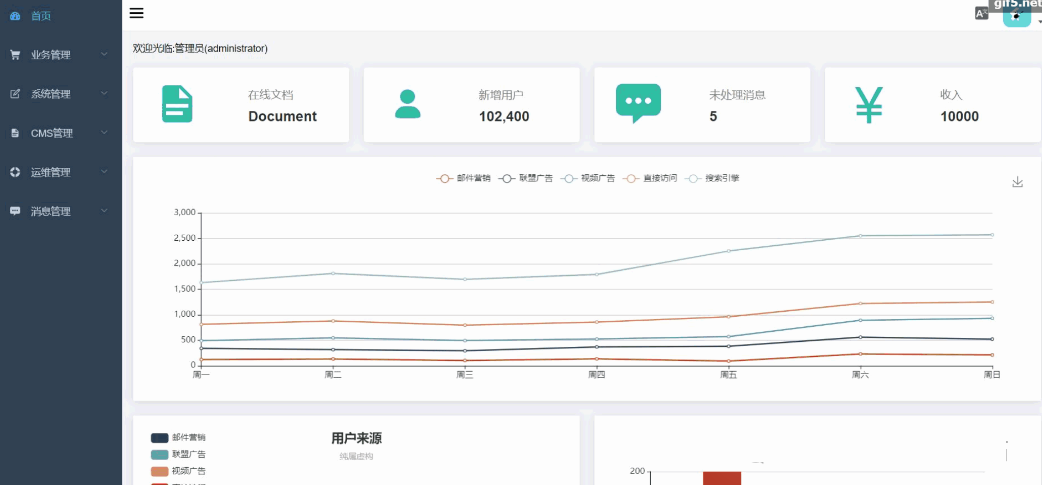Click the language switch icon in header
Screen dimensions: 1042x491
981,14
